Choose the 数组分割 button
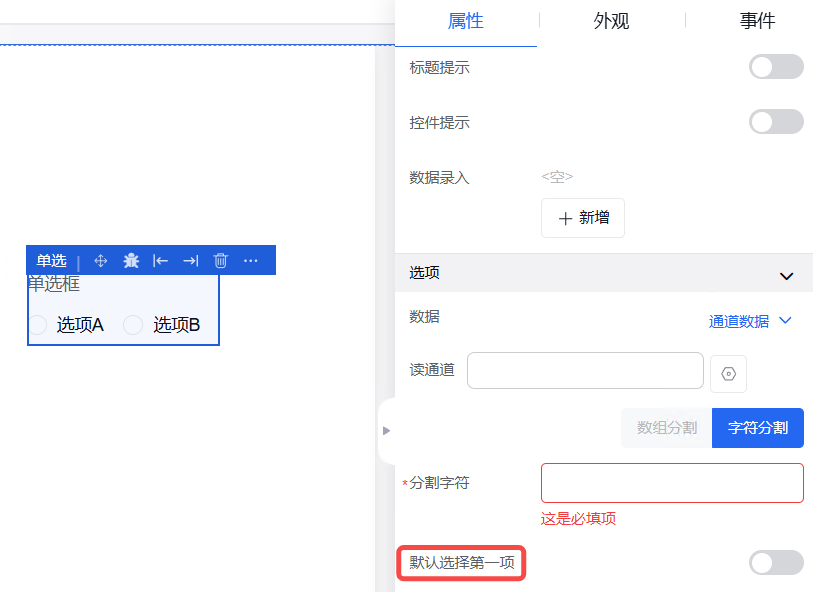Viewport: 813px width, 592px height. [667, 428]
